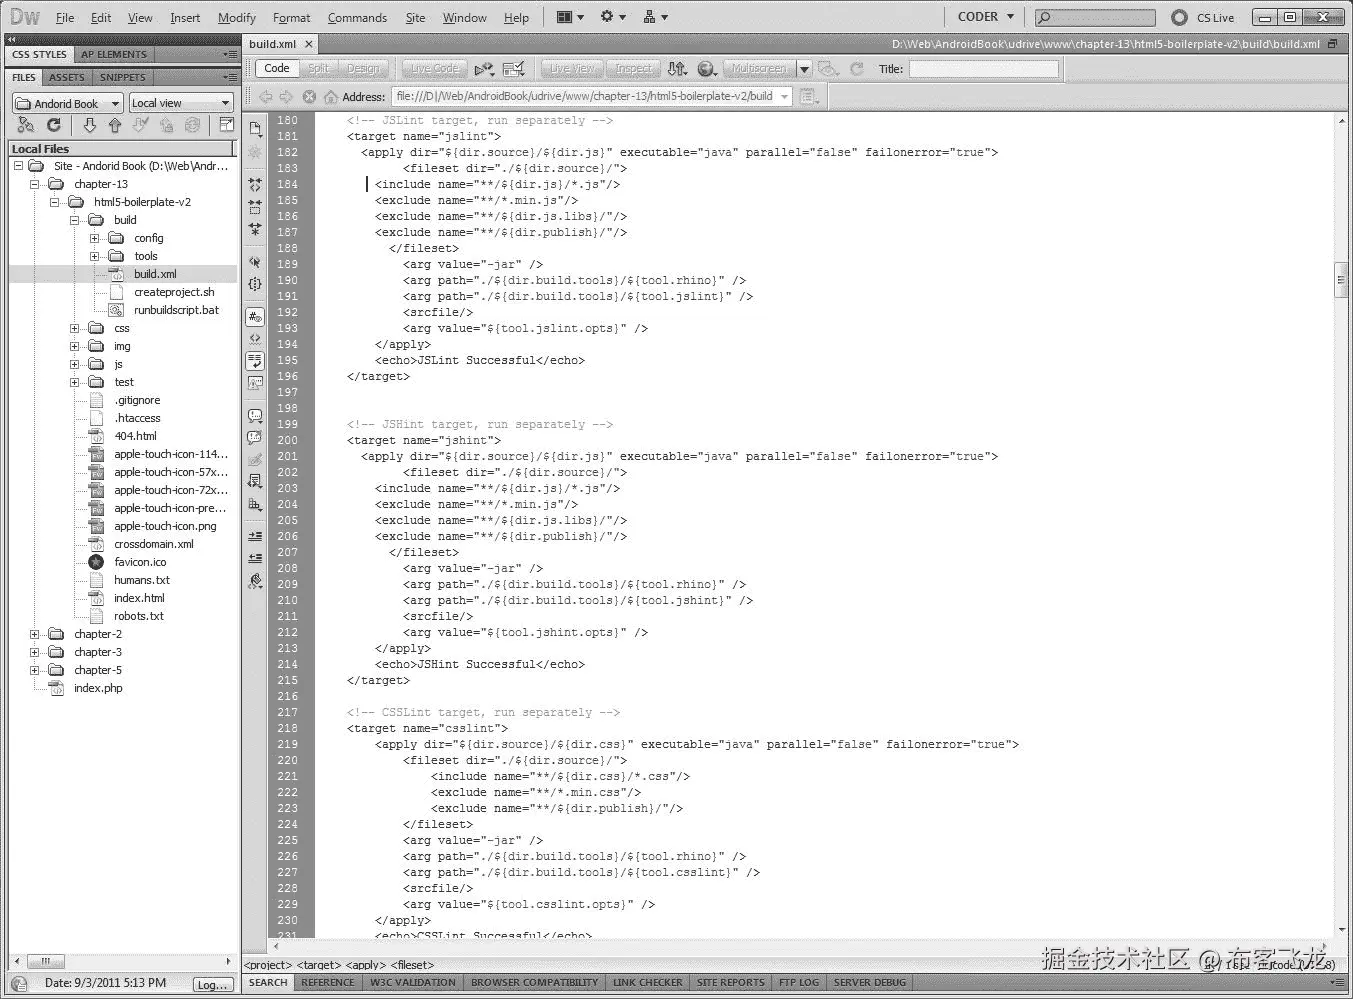Open Documents icon in coding toolbar

coord(255,129)
